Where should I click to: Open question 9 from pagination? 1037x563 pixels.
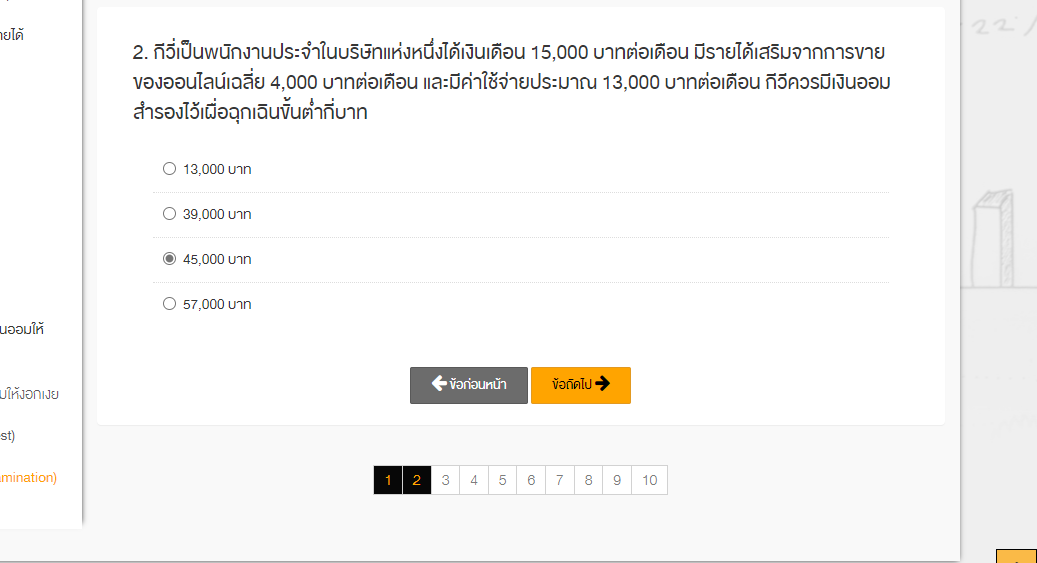[x=617, y=480]
